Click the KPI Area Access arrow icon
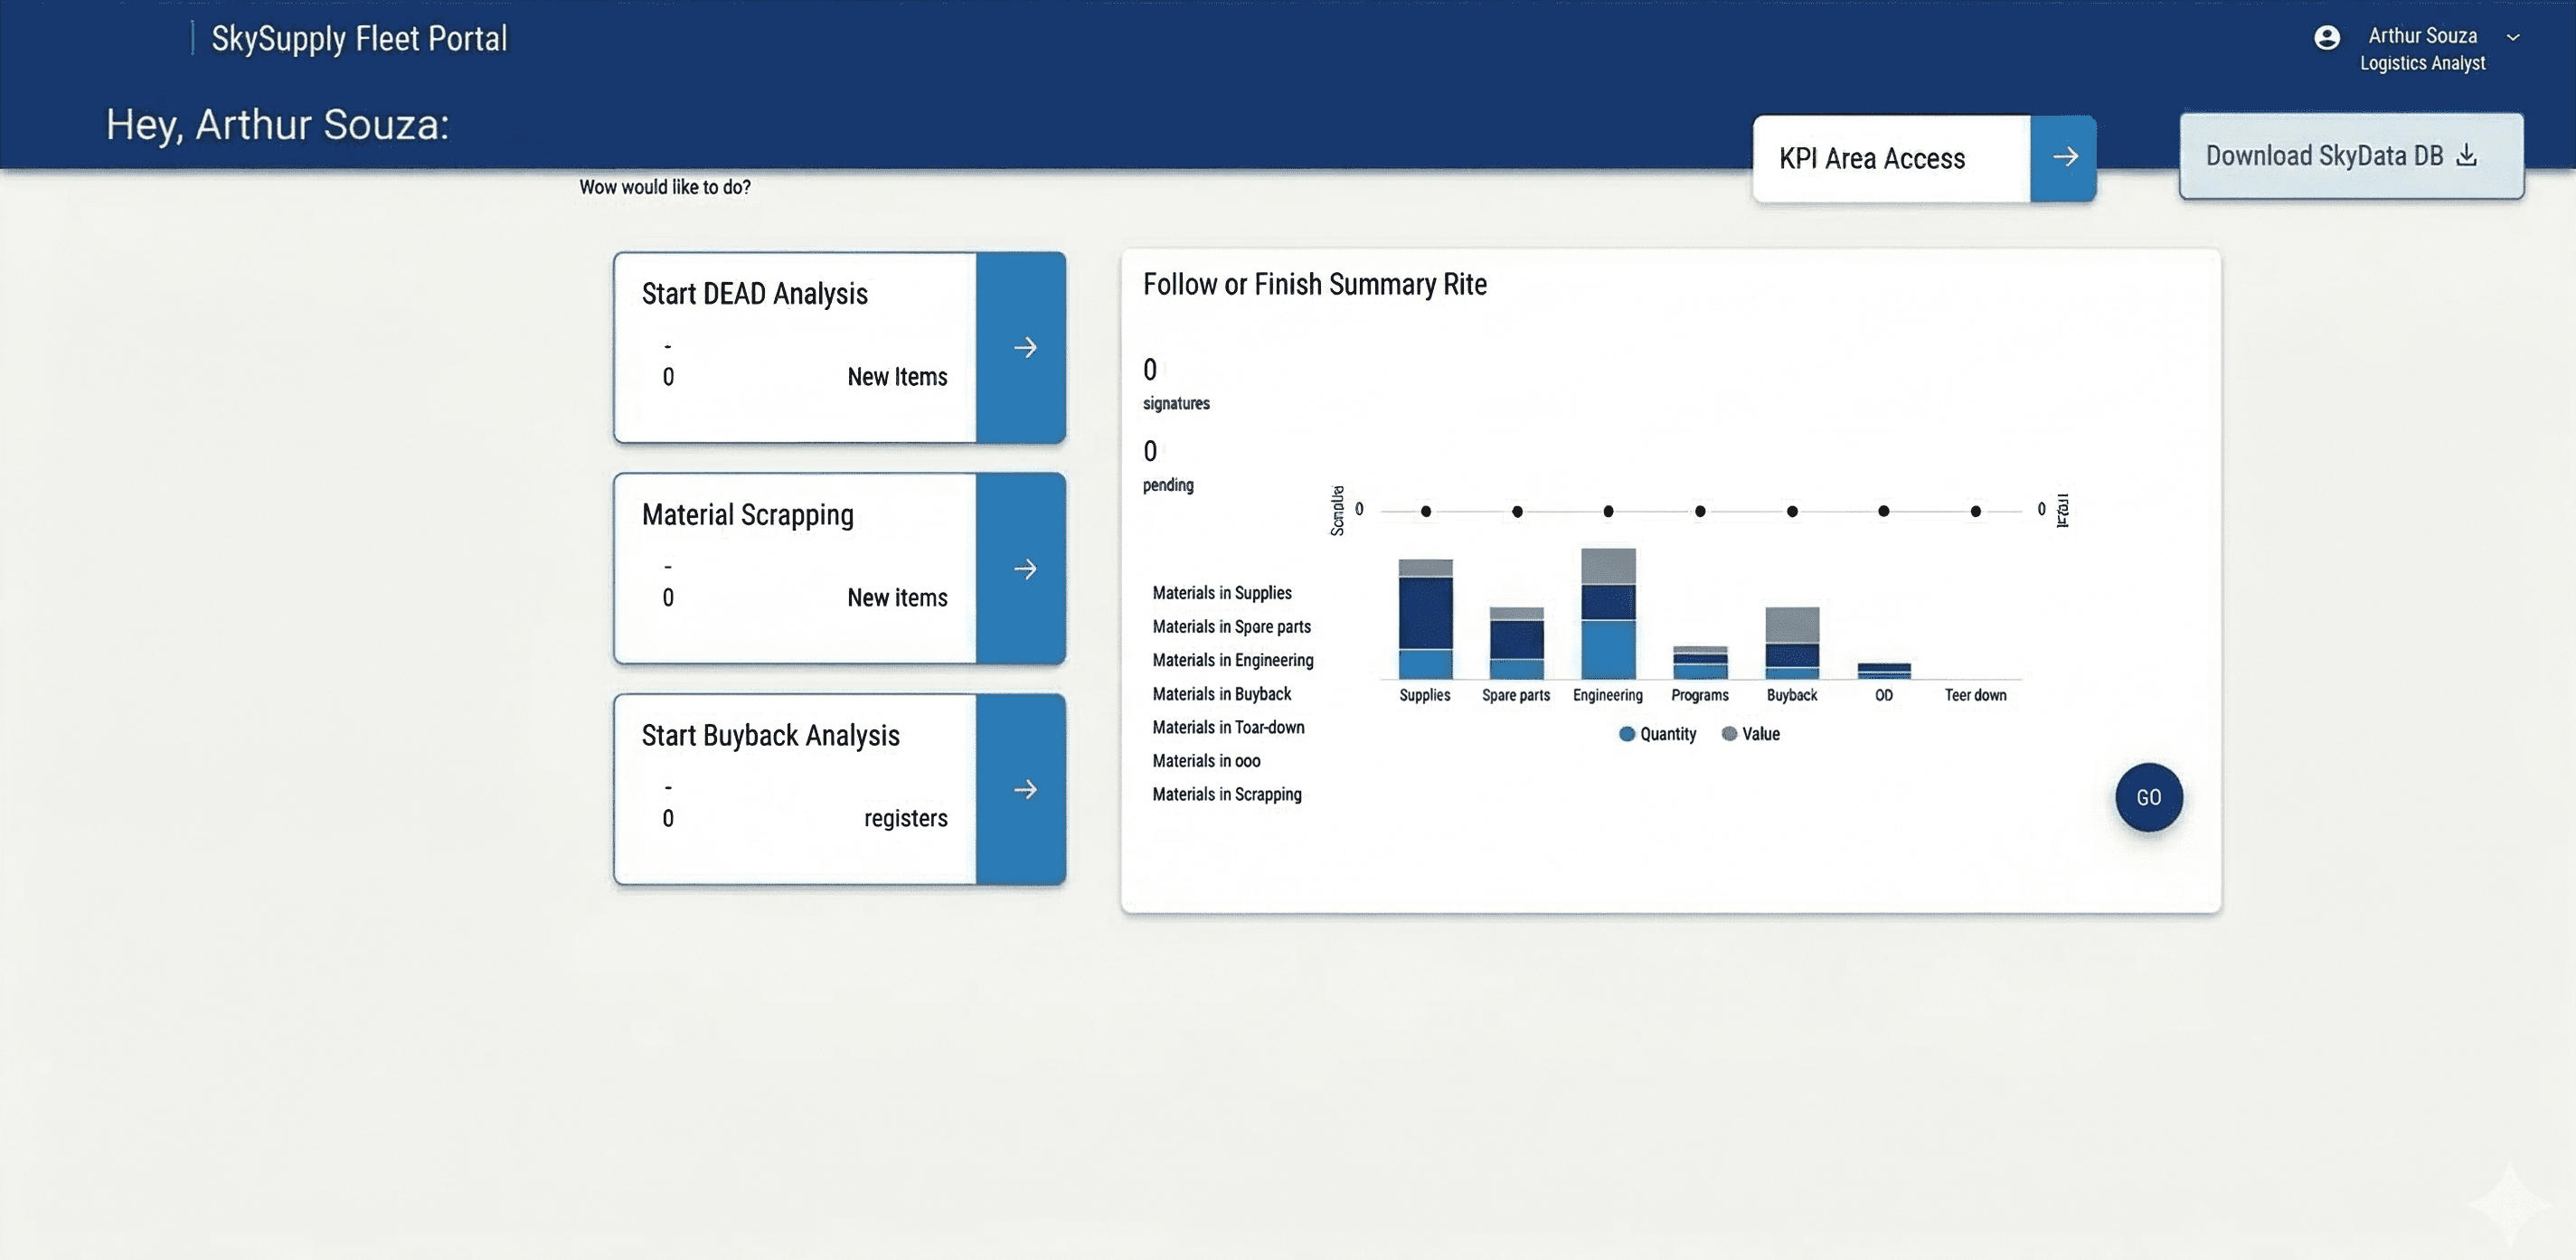Screen dimensions: 2576x1260 pyautogui.click(x=2063, y=158)
